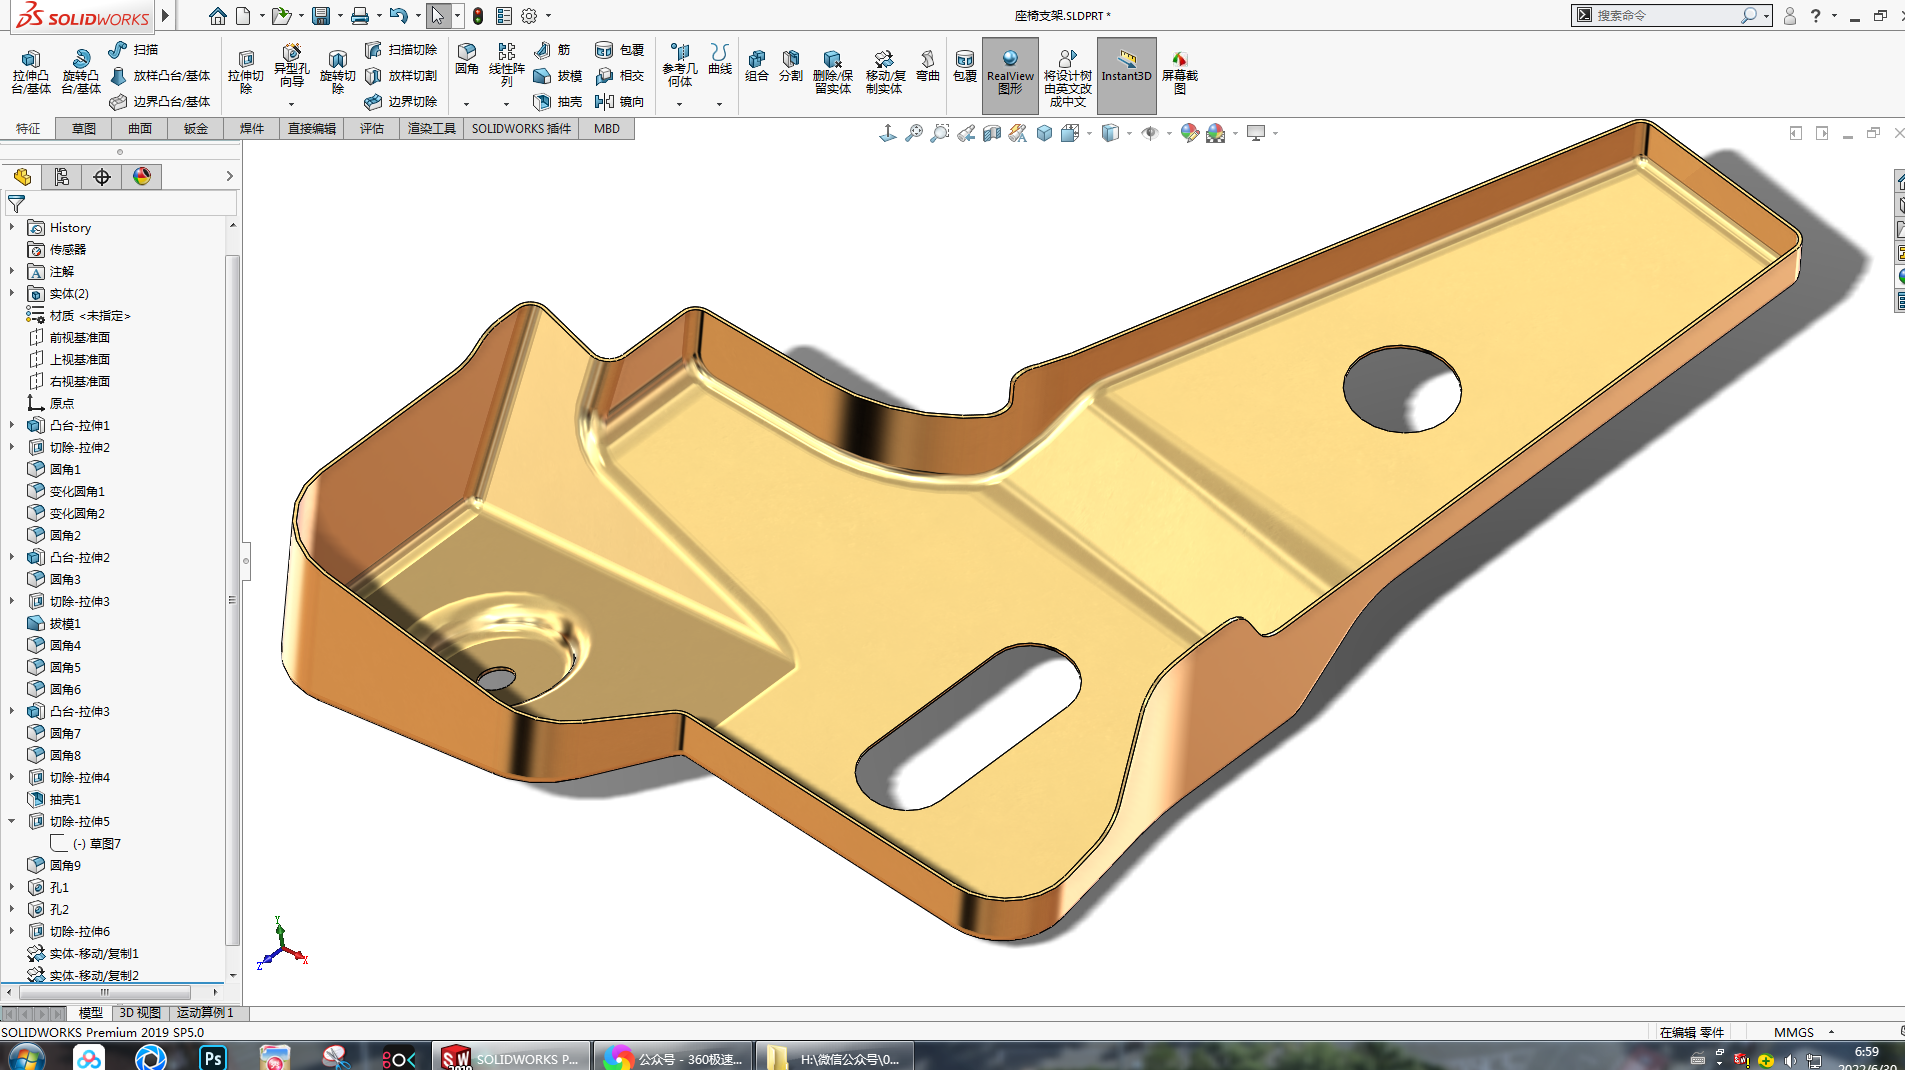Select the 筋 rib tool
Image resolution: width=1905 pixels, height=1070 pixels.
(552, 50)
